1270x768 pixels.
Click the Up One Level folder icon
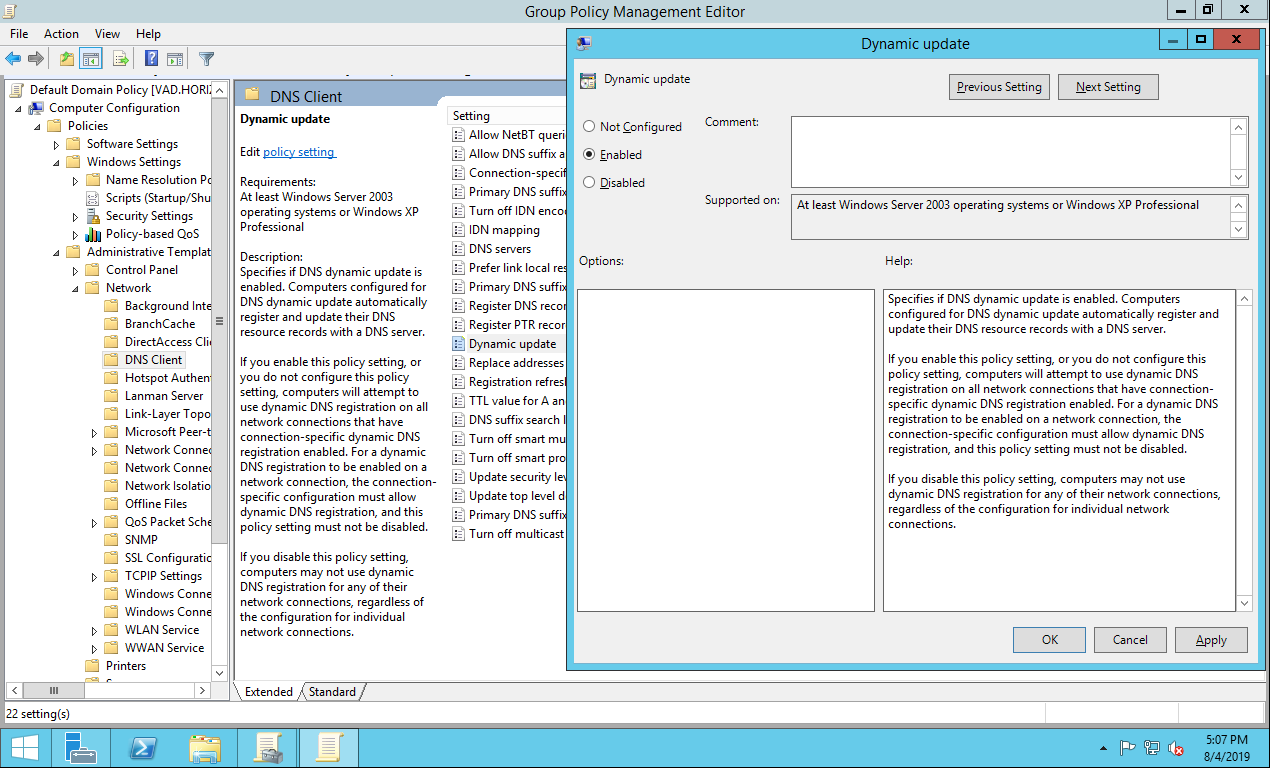[x=66, y=59]
